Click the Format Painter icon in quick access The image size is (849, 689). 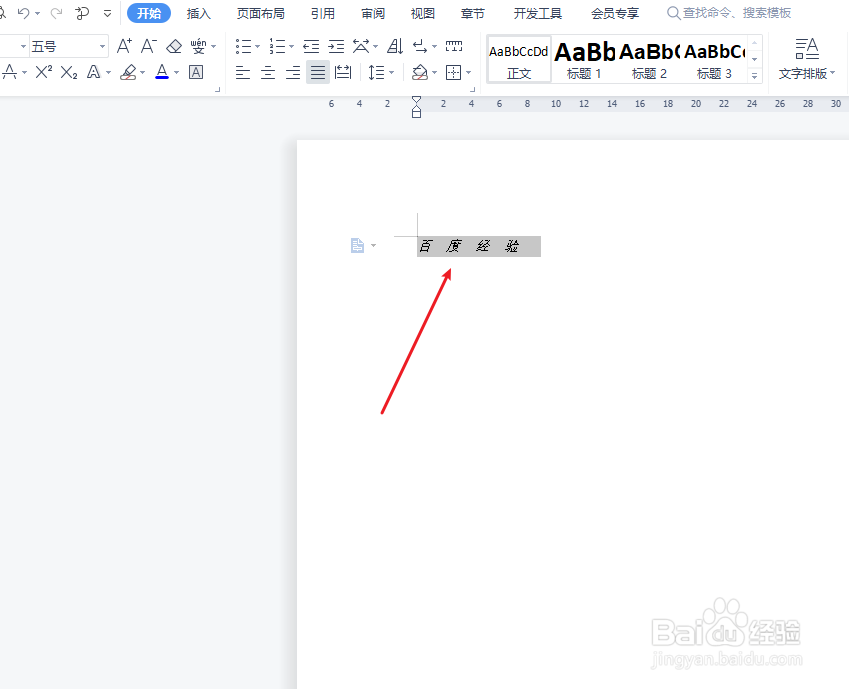pos(82,13)
